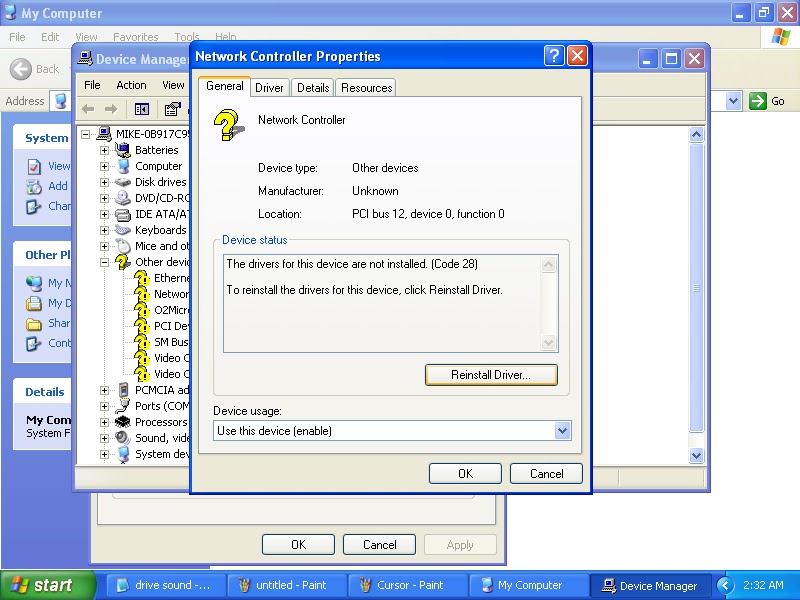
Task: Collapse the MIKE-0B917C9 root node
Action: 86,134
